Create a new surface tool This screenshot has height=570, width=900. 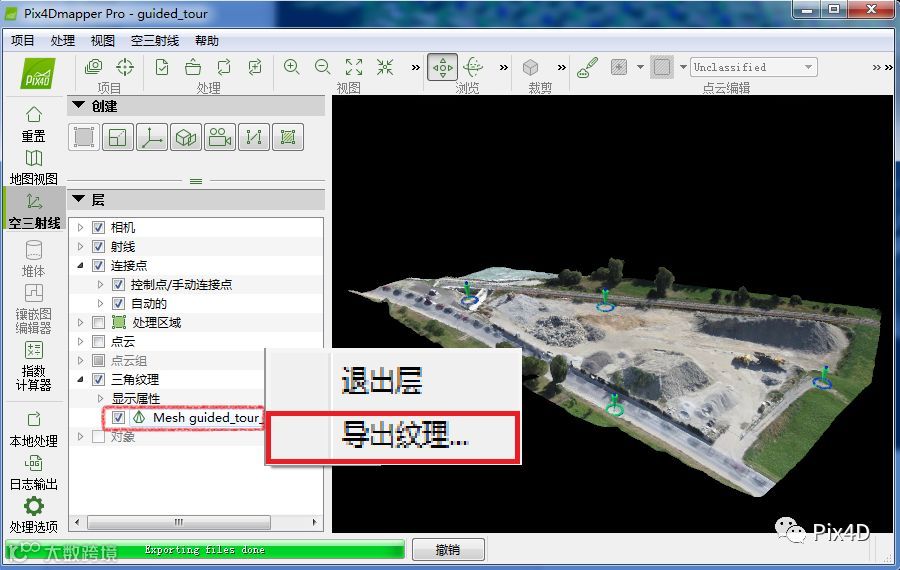[x=288, y=137]
